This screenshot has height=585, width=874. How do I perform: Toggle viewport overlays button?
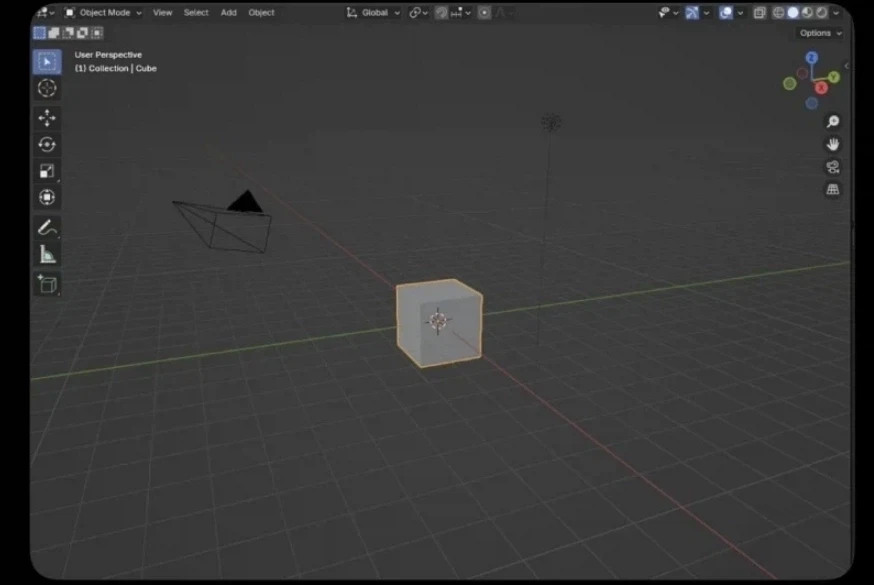725,12
